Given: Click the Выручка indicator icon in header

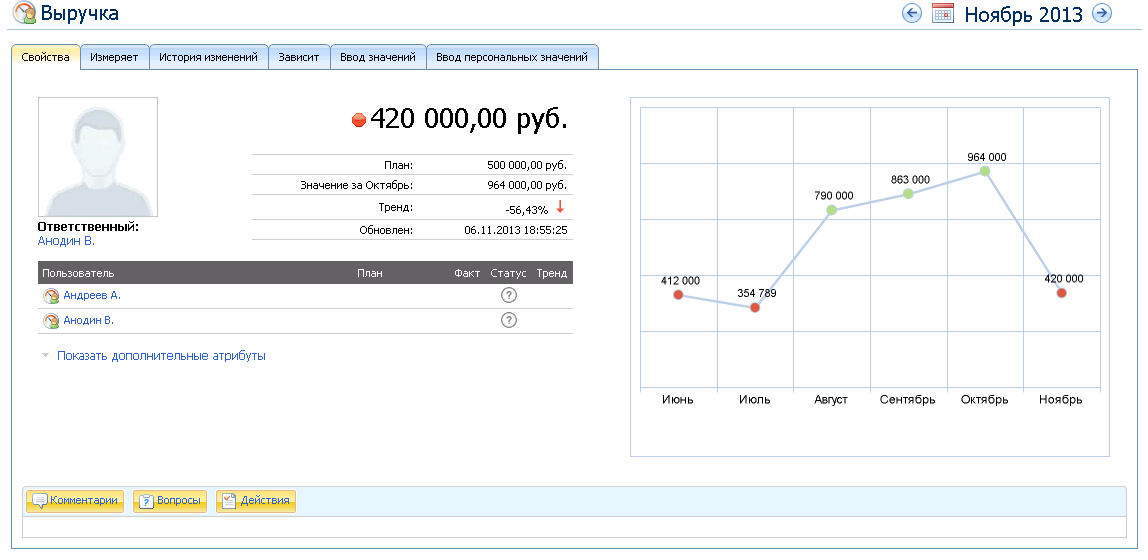Looking at the screenshot, I should [24, 14].
